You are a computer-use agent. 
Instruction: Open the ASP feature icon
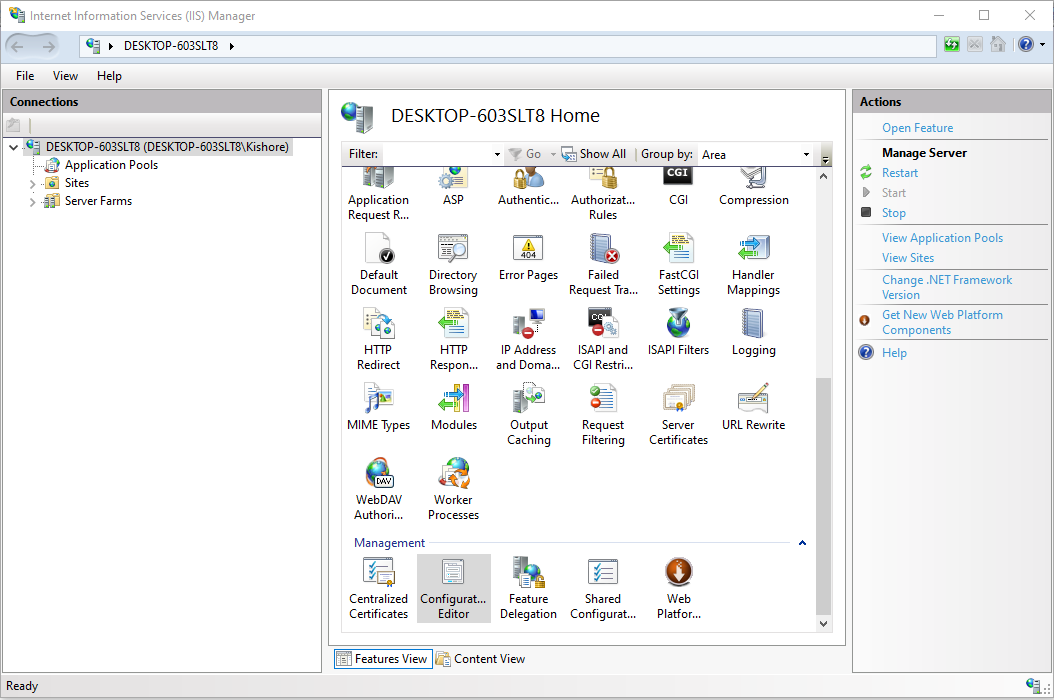(453, 188)
